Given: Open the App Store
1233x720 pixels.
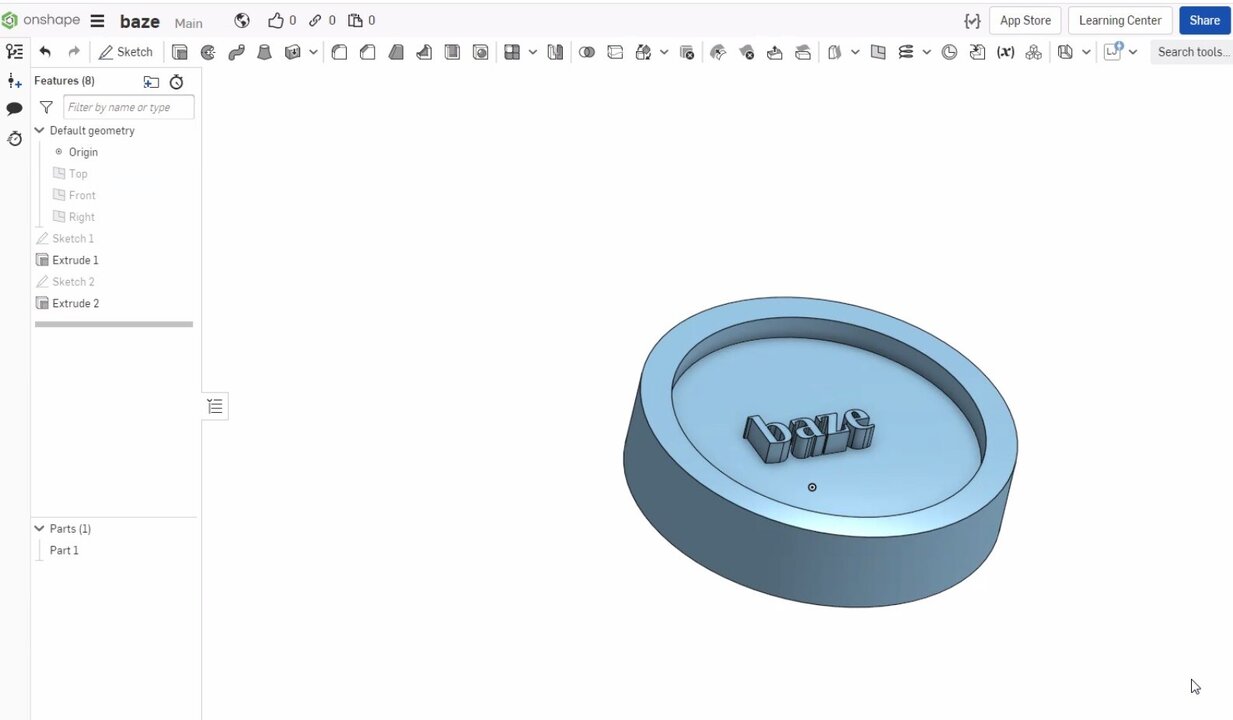Looking at the screenshot, I should tap(1025, 20).
